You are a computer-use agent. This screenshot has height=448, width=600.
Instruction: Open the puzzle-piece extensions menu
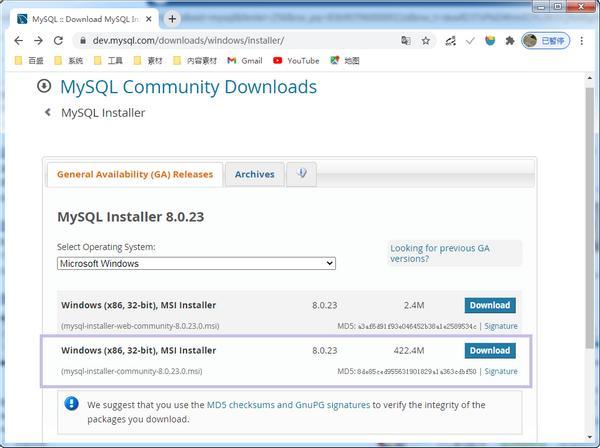tap(510, 41)
